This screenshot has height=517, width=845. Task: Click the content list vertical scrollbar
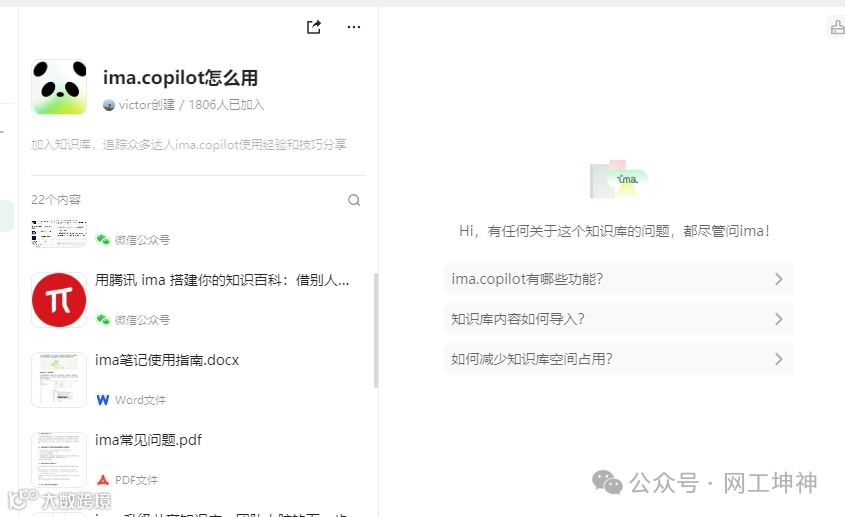376,330
